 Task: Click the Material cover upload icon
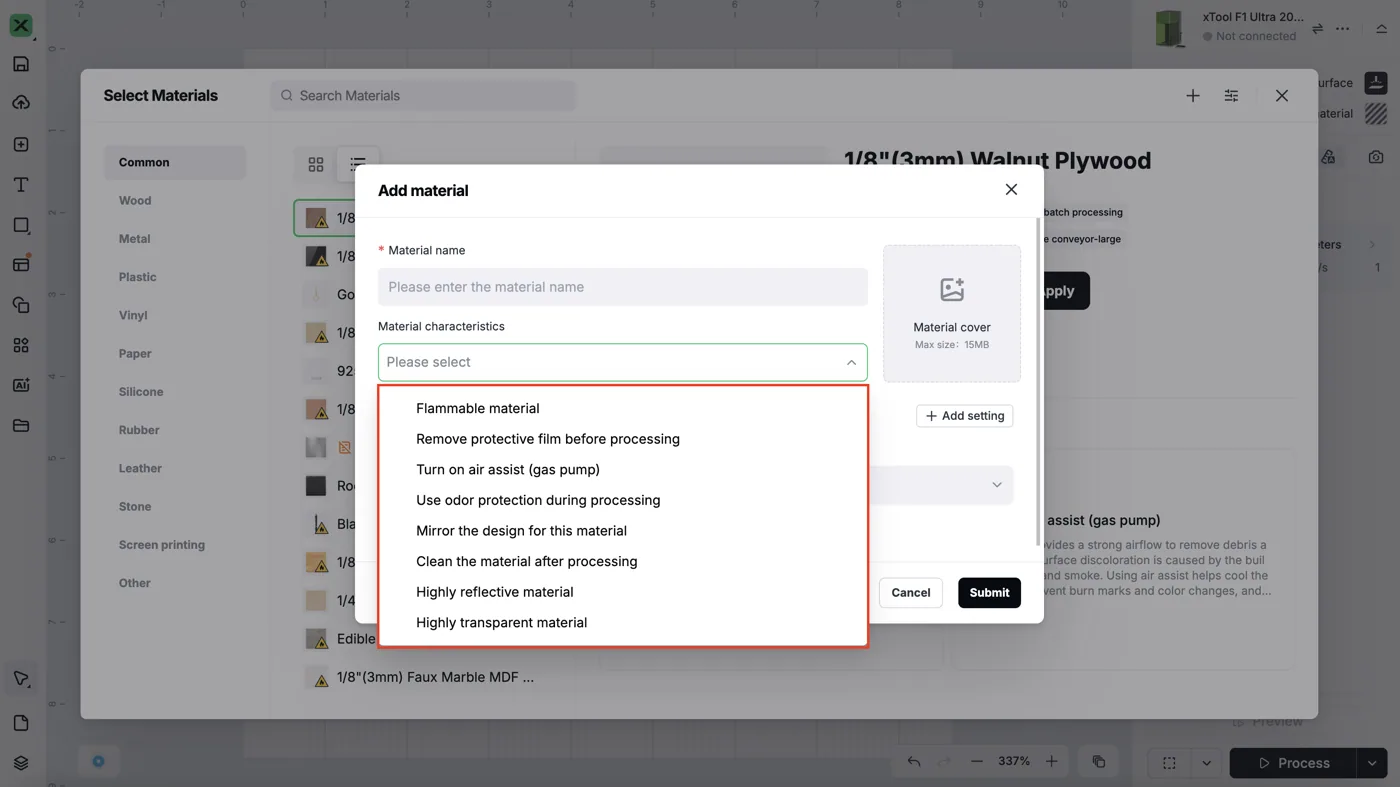952,290
